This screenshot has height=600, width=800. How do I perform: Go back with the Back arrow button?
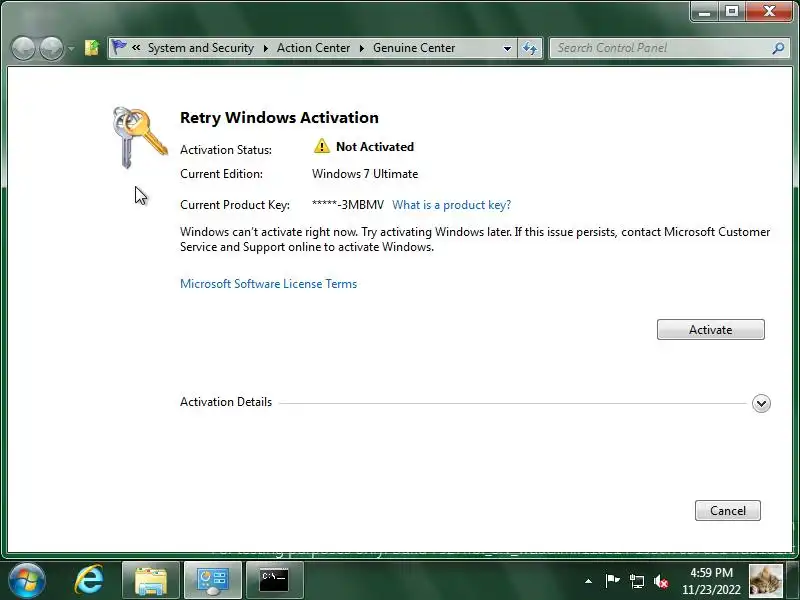[x=23, y=48]
